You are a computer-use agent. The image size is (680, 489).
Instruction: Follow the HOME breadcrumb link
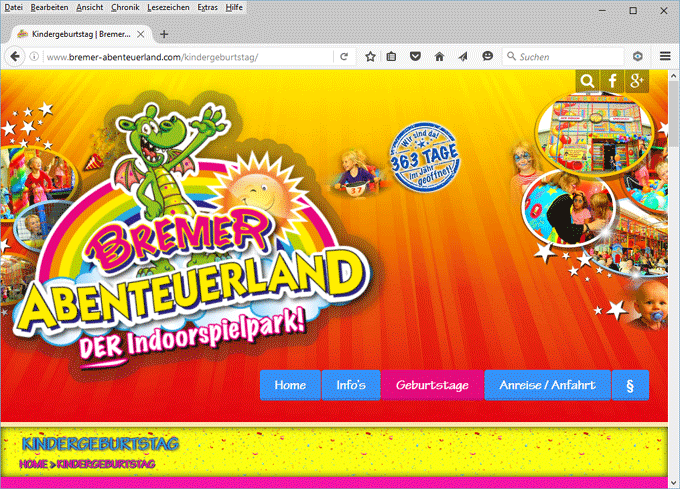point(33,464)
